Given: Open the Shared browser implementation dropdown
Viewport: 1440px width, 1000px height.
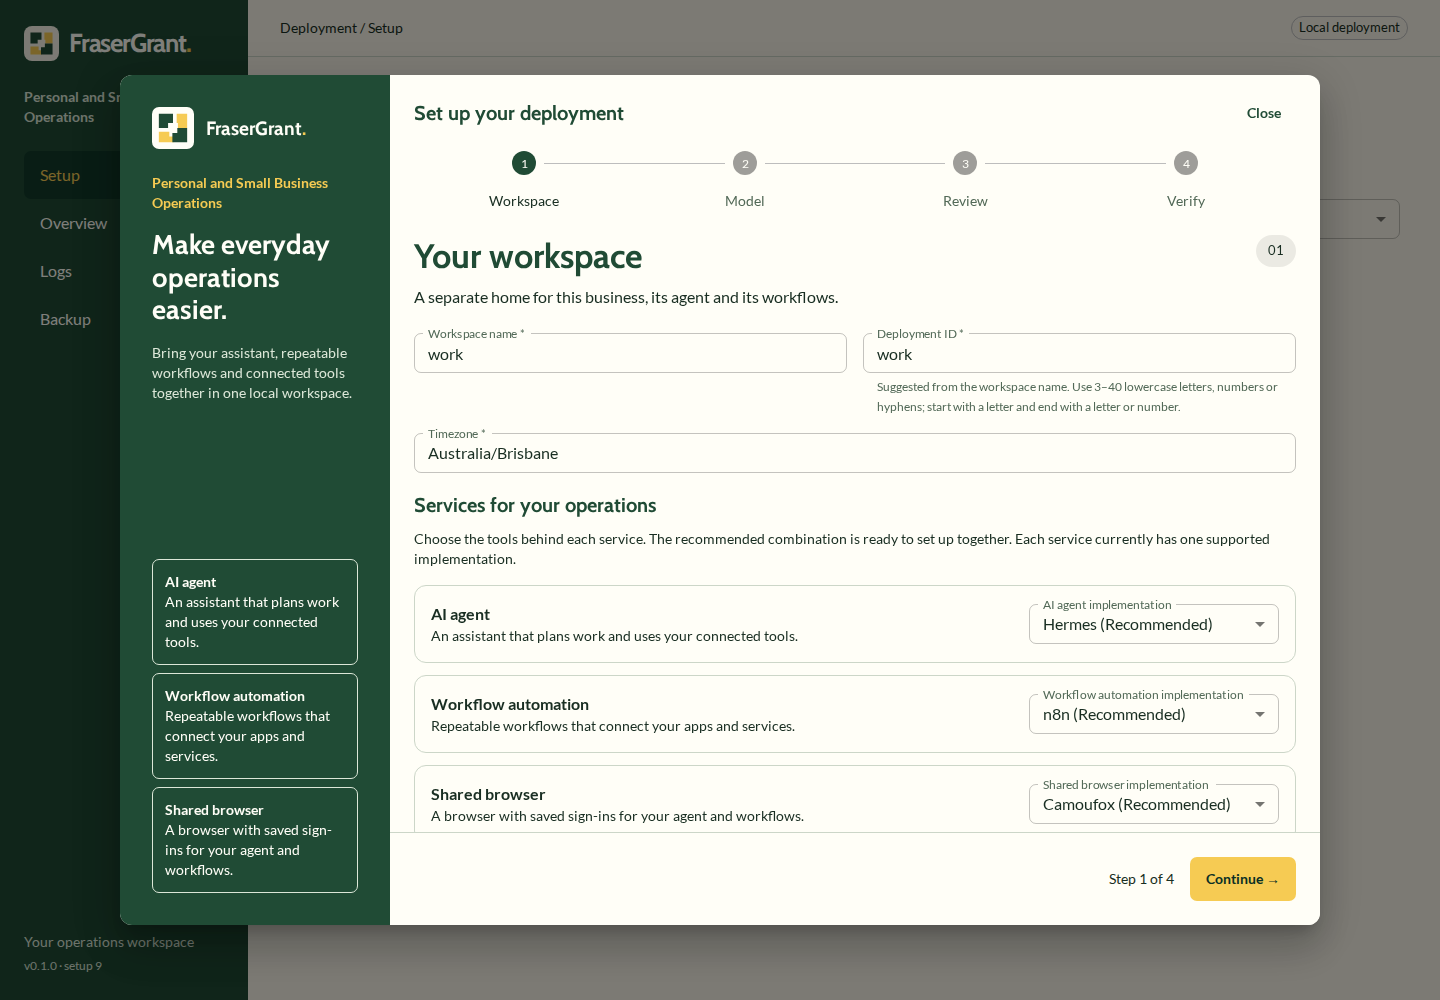Looking at the screenshot, I should point(1154,804).
